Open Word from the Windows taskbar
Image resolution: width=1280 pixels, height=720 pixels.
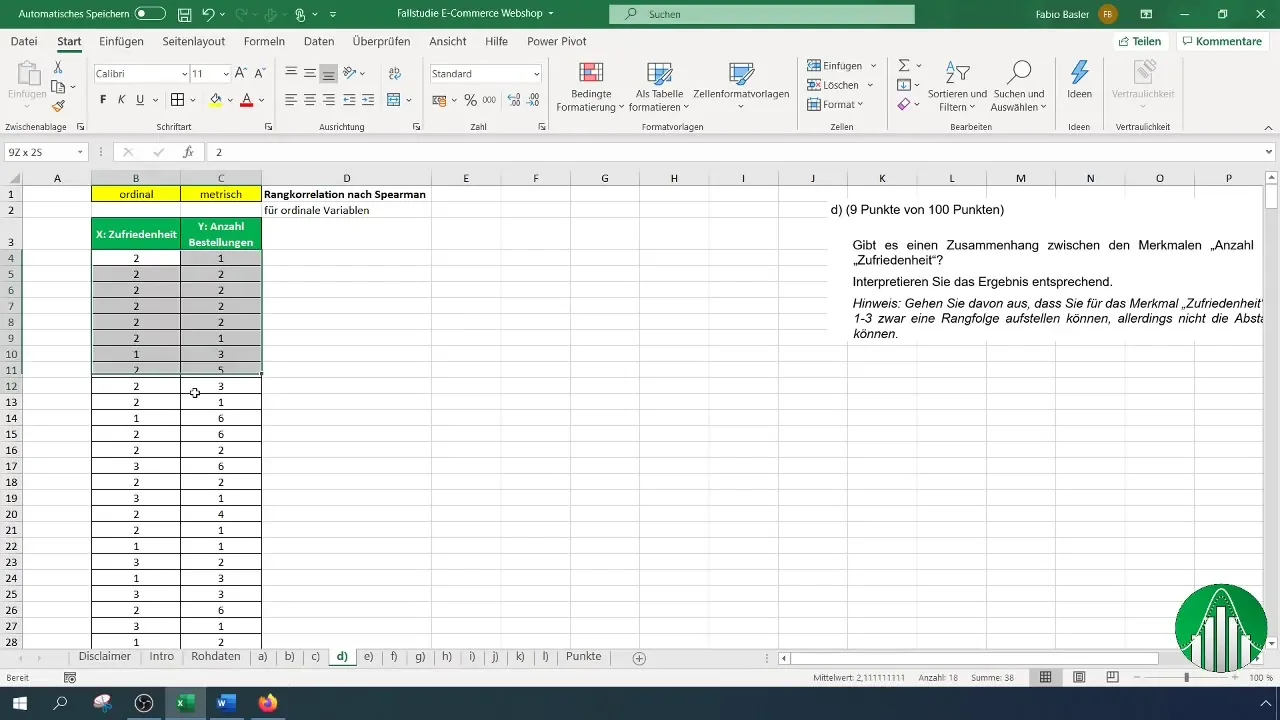pos(225,703)
